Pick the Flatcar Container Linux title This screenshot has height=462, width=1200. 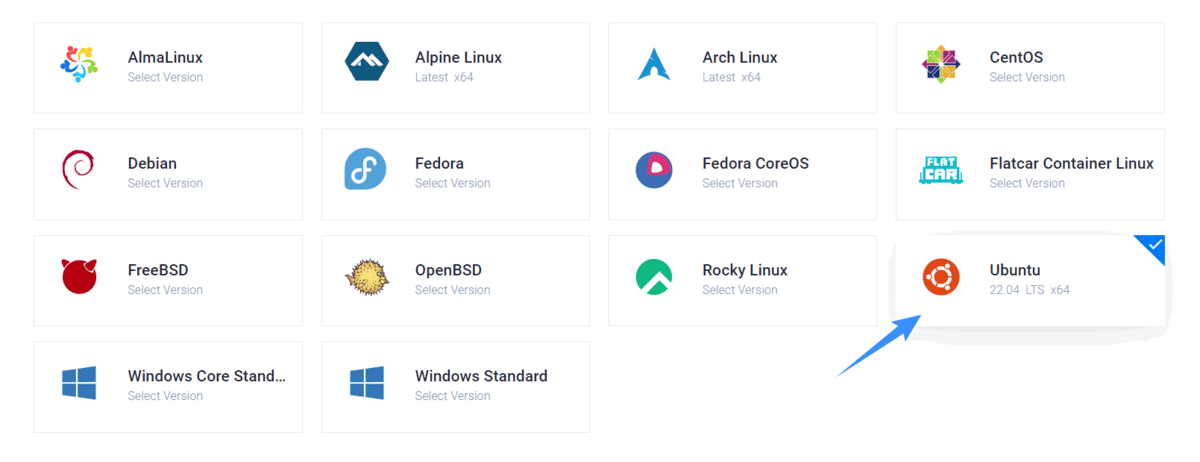click(1072, 164)
